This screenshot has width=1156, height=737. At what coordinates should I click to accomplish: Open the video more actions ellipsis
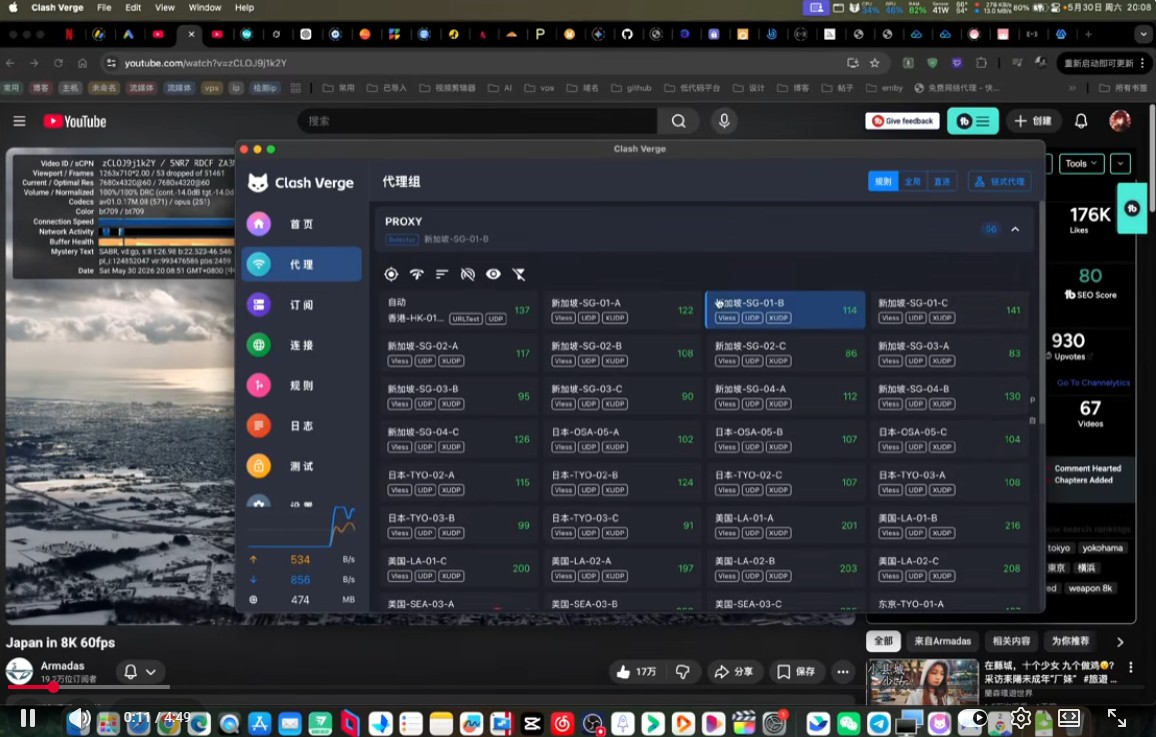point(843,671)
